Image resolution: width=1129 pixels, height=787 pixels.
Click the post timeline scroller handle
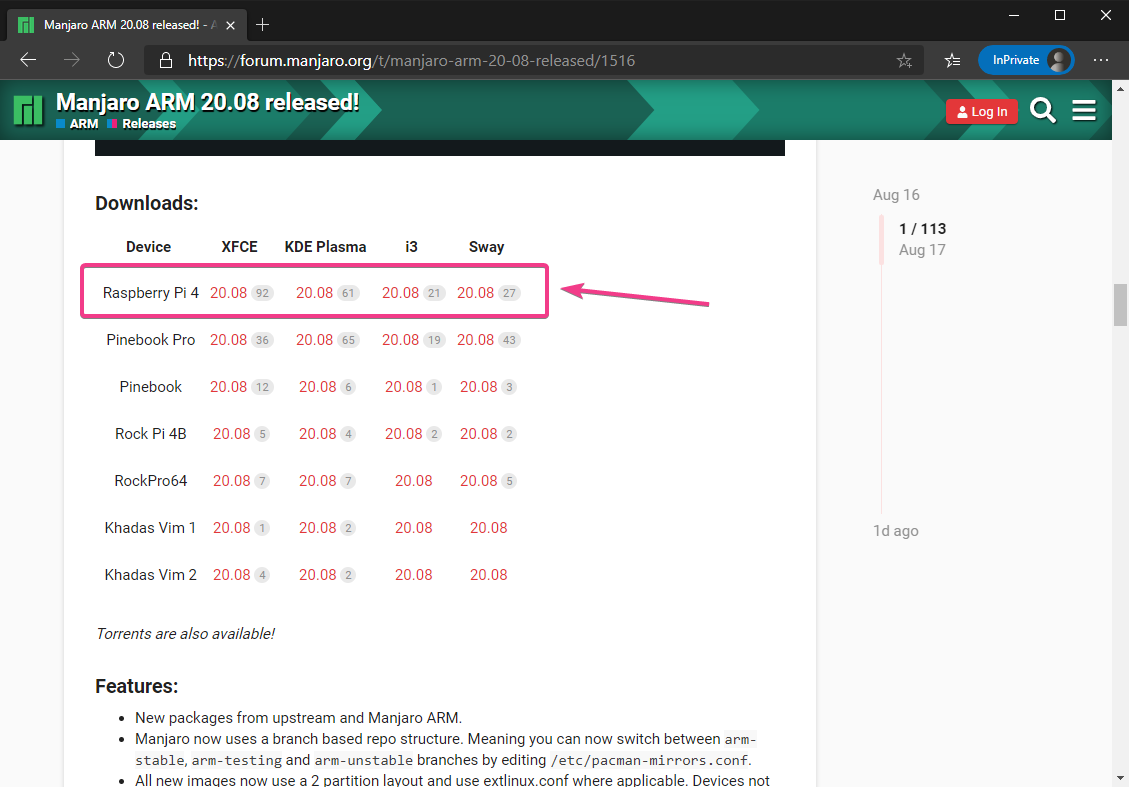pos(881,240)
